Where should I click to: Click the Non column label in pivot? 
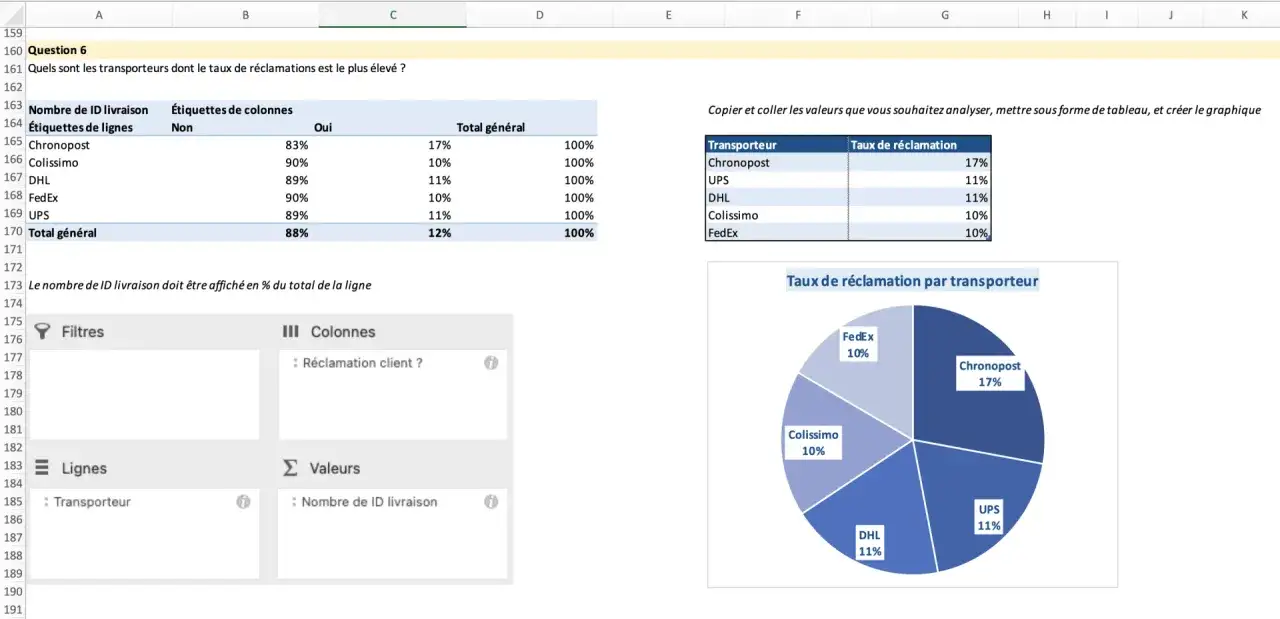(x=182, y=127)
